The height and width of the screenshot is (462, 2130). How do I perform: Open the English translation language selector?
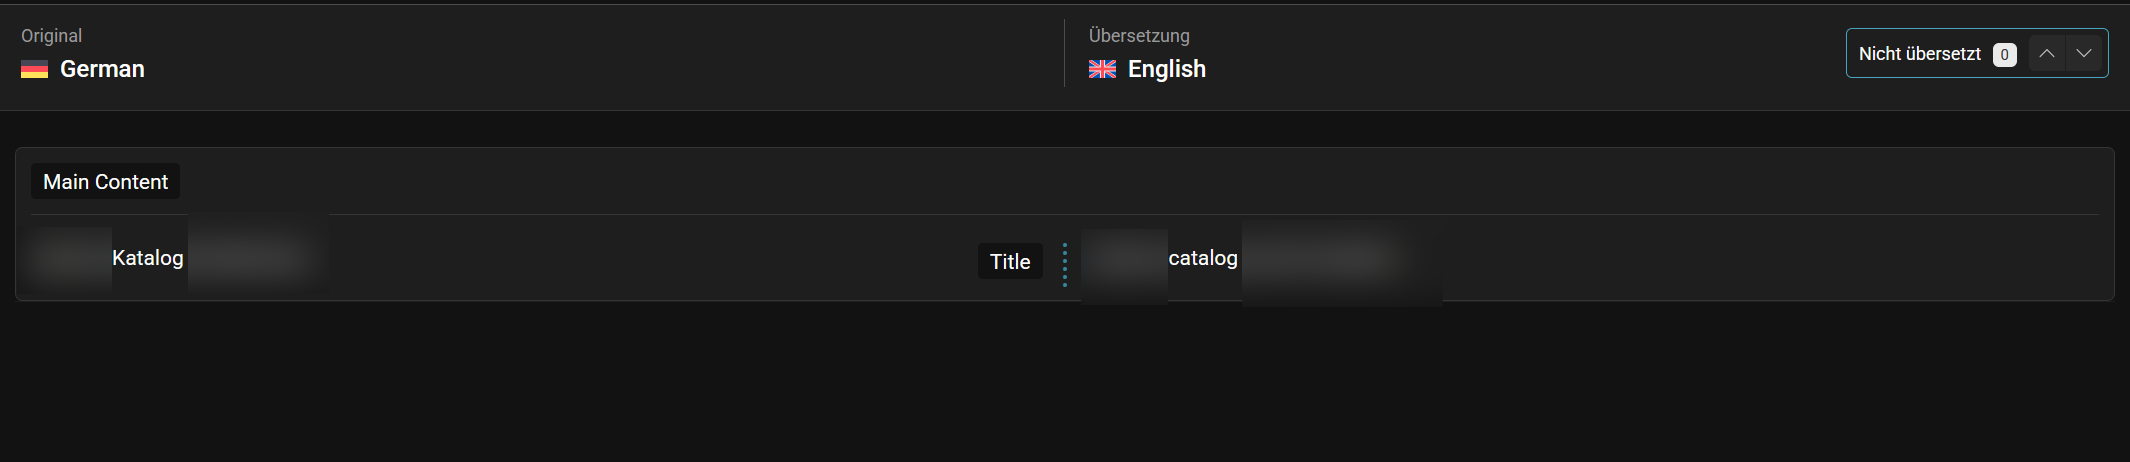click(1147, 69)
